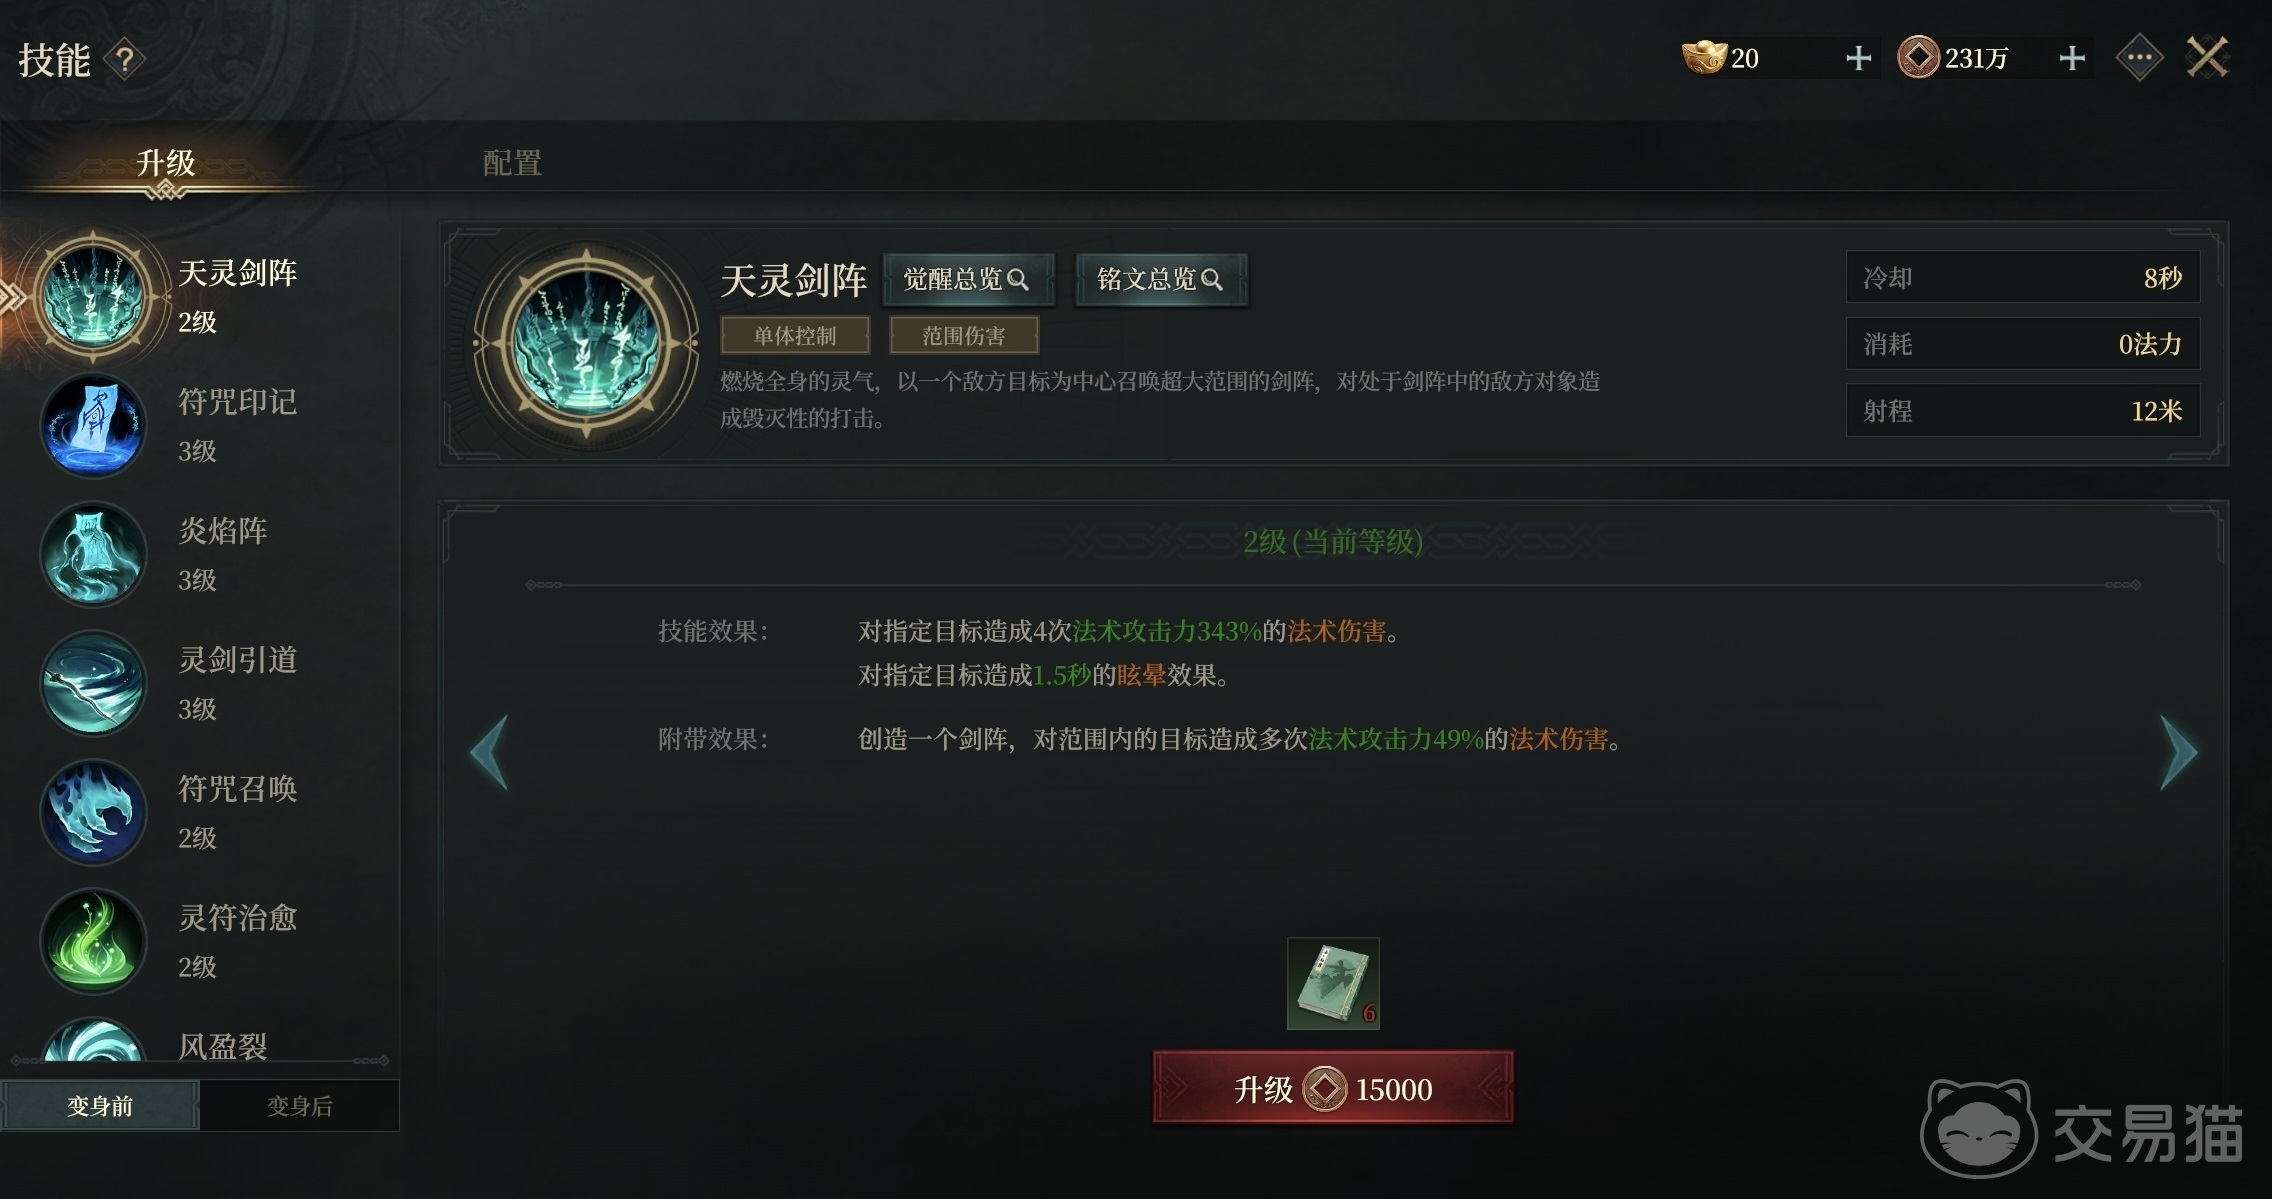Switch to 变身后 skill set

pyautogui.click(x=299, y=1106)
